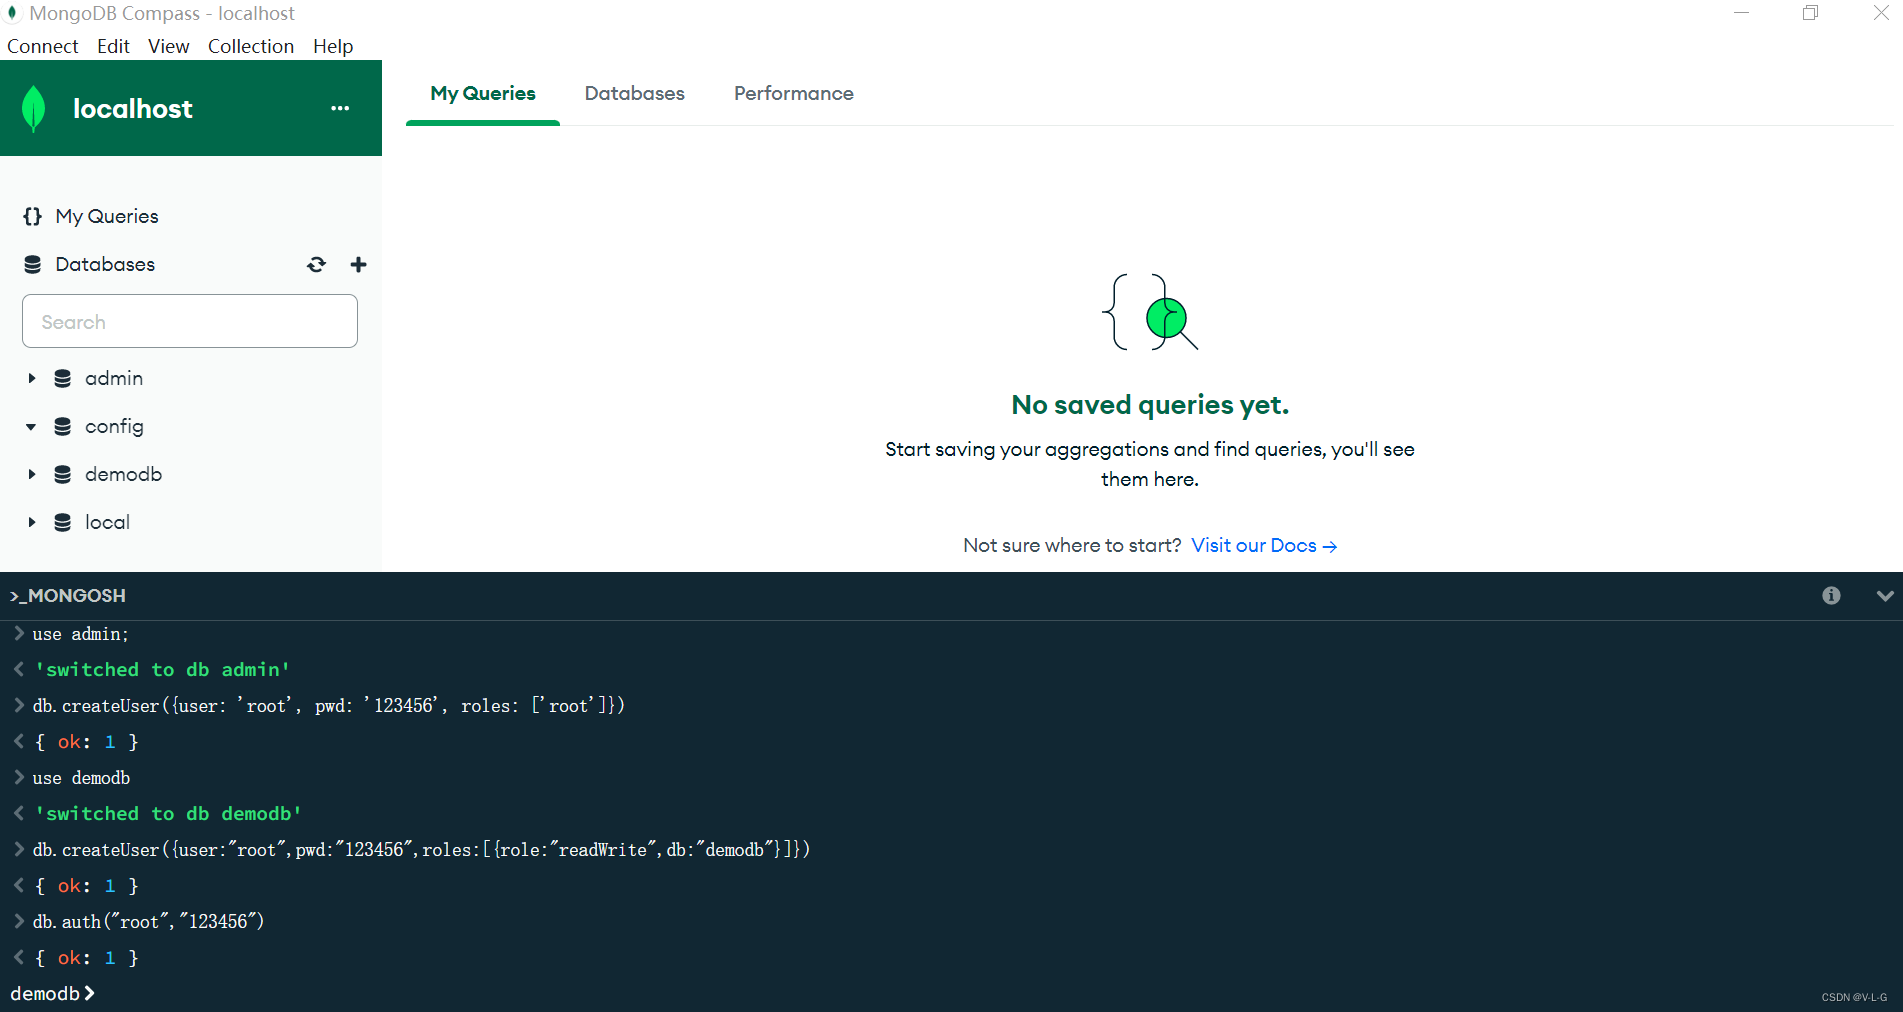Click the admin database icon
The height and width of the screenshot is (1012, 1903).
62,378
